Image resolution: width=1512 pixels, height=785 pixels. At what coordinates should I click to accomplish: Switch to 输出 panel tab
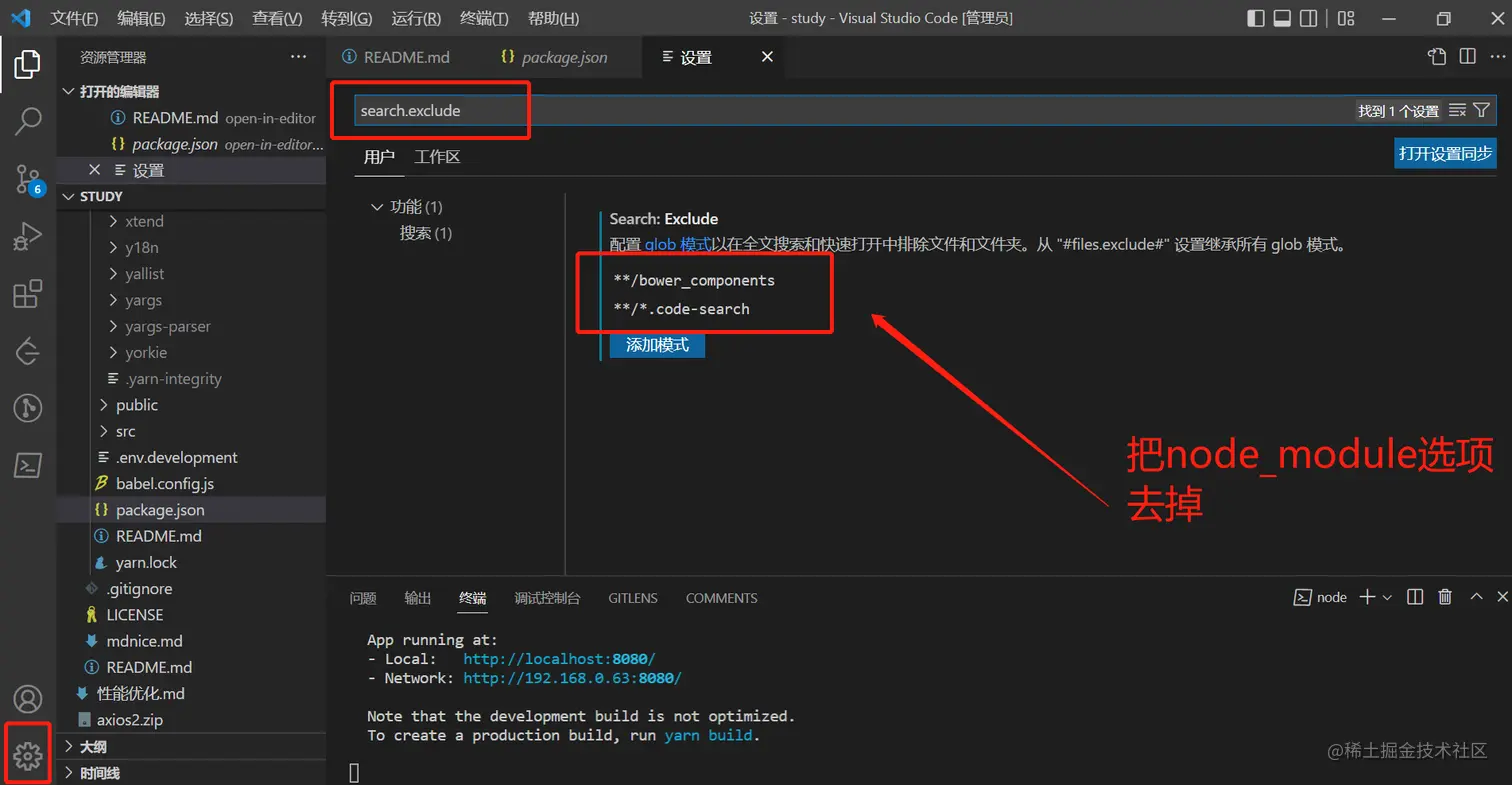pos(418,598)
